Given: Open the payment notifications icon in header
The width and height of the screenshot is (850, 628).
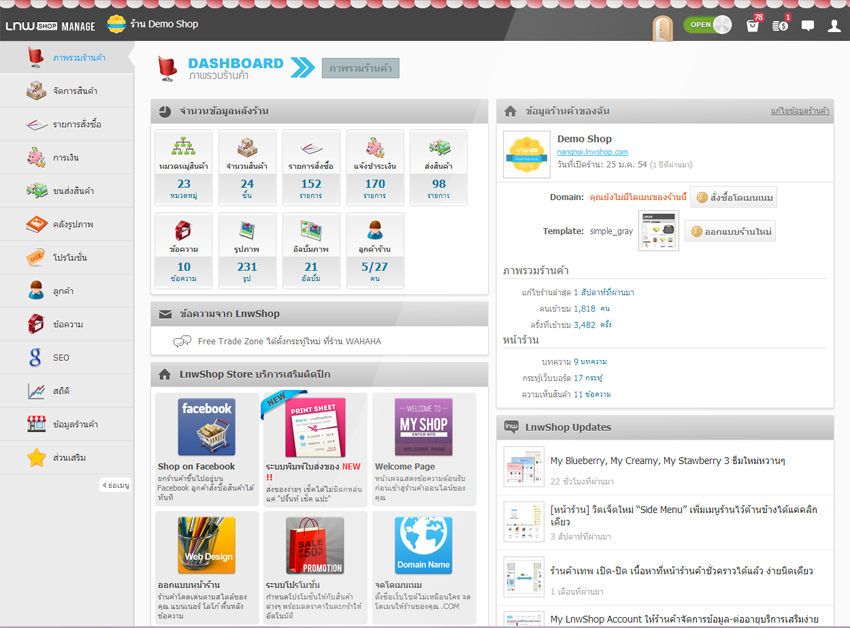Looking at the screenshot, I should pyautogui.click(x=781, y=24).
